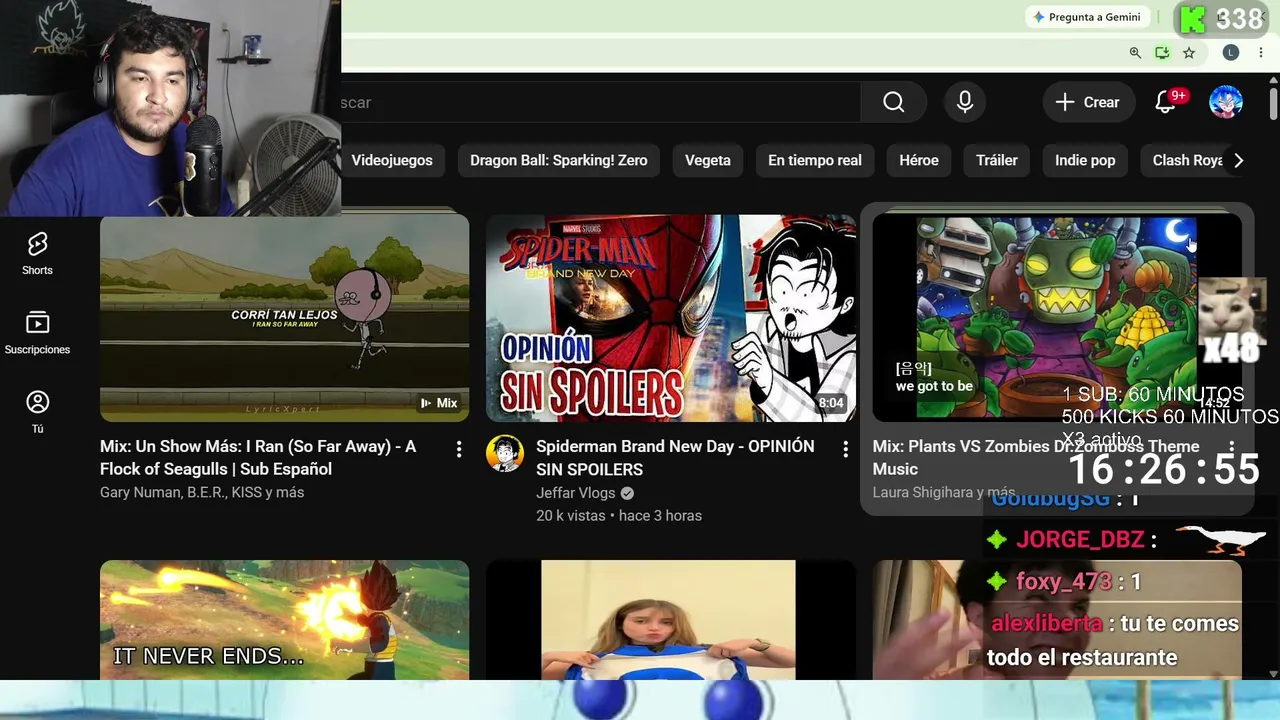This screenshot has height=720, width=1280.
Task: Open the Spiderman Brand New Day title link
Action: (x=675, y=457)
